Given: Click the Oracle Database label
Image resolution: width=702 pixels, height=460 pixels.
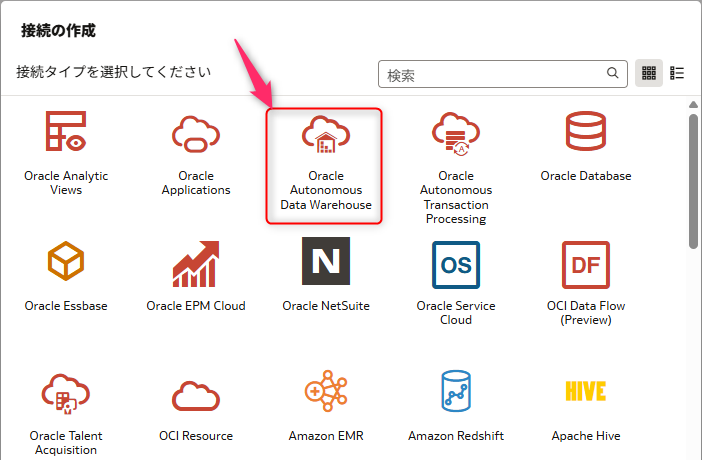Looking at the screenshot, I should pyautogui.click(x=586, y=176).
